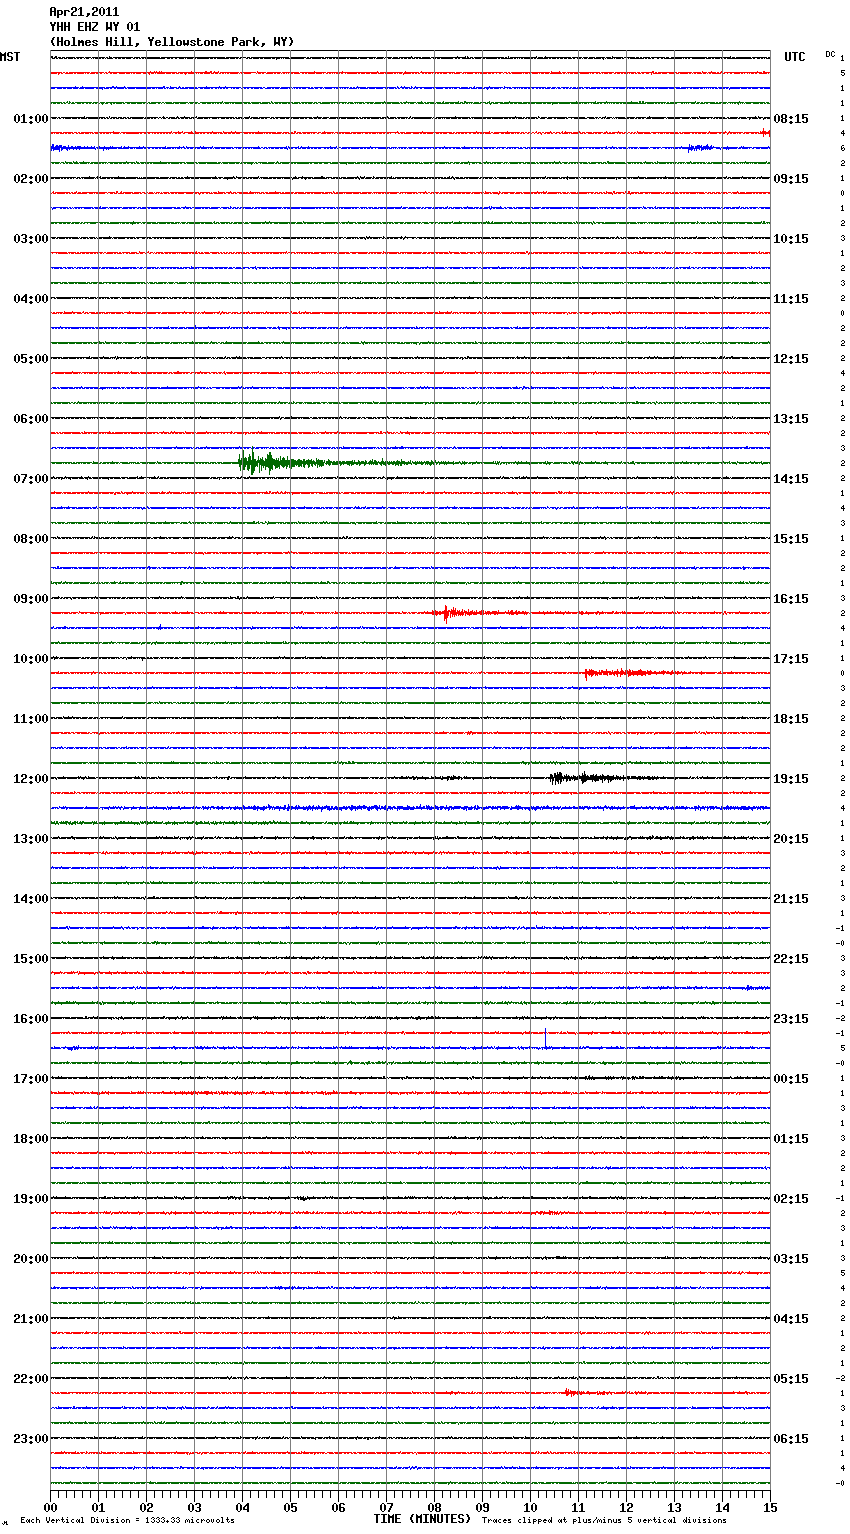Click the Each Vertical Division = 1333.33 microvolts note
The image size is (850, 1534).
pos(127,1520)
